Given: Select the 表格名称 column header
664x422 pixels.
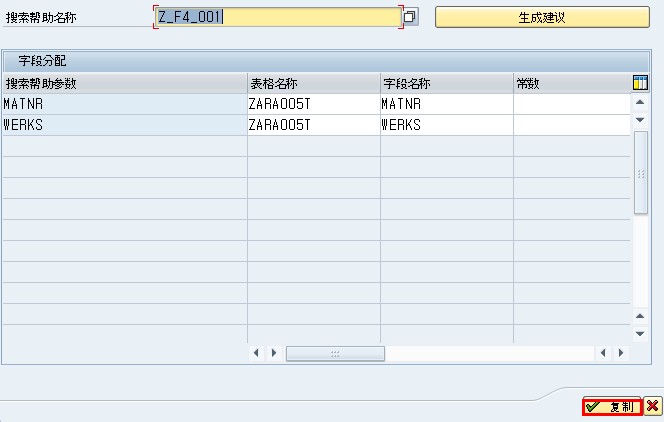Looking at the screenshot, I should (x=314, y=83).
